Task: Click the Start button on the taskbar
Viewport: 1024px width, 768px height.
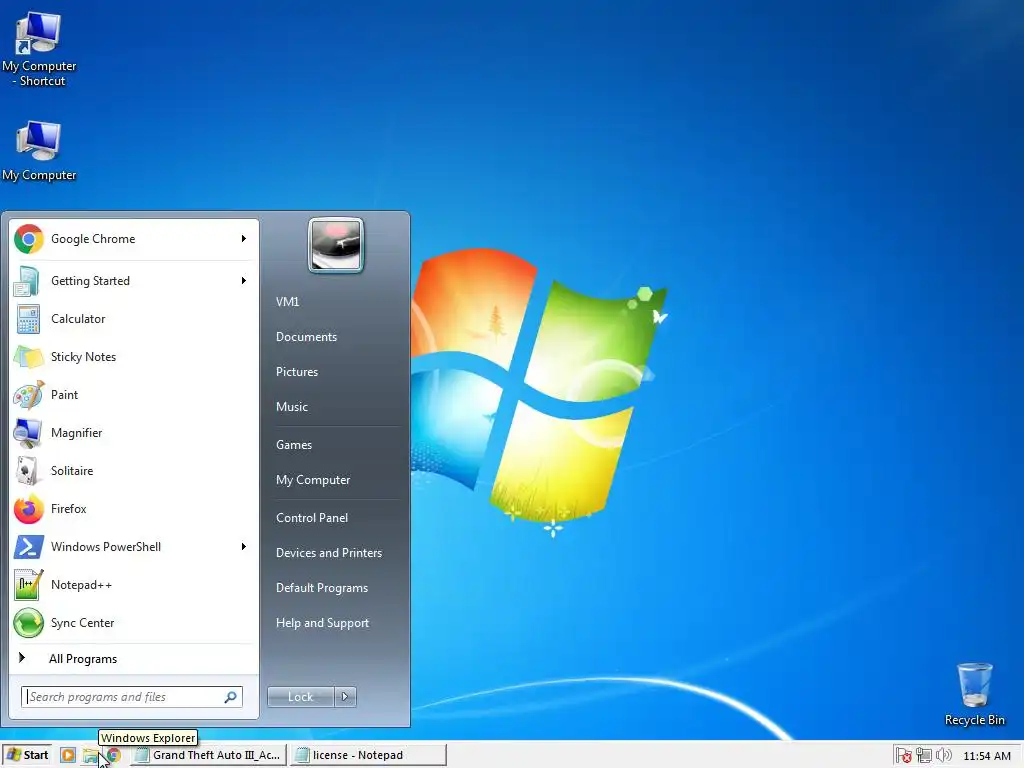Action: click(x=27, y=755)
